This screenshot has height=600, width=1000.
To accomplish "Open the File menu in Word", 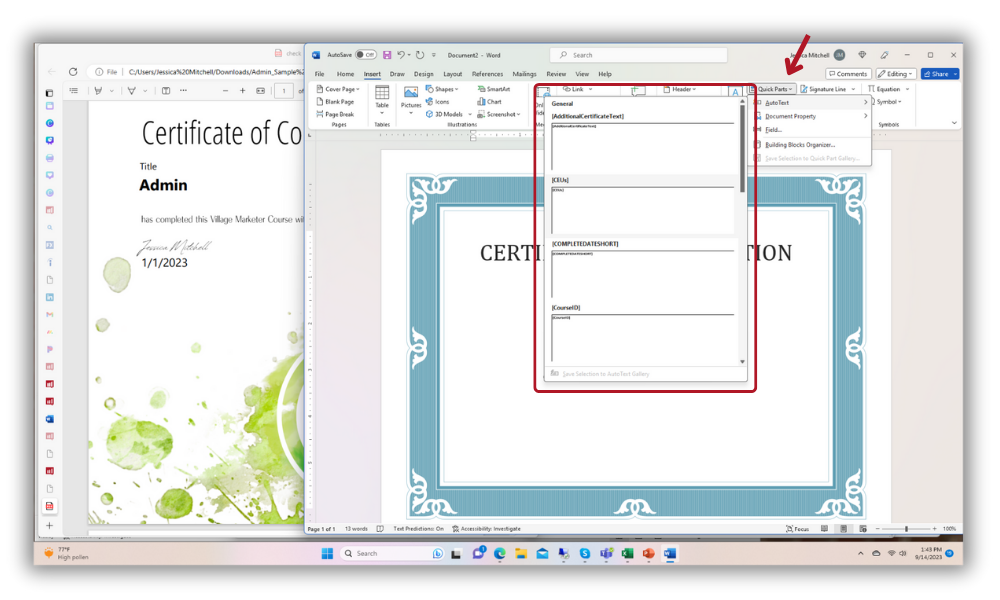I will 320,74.
